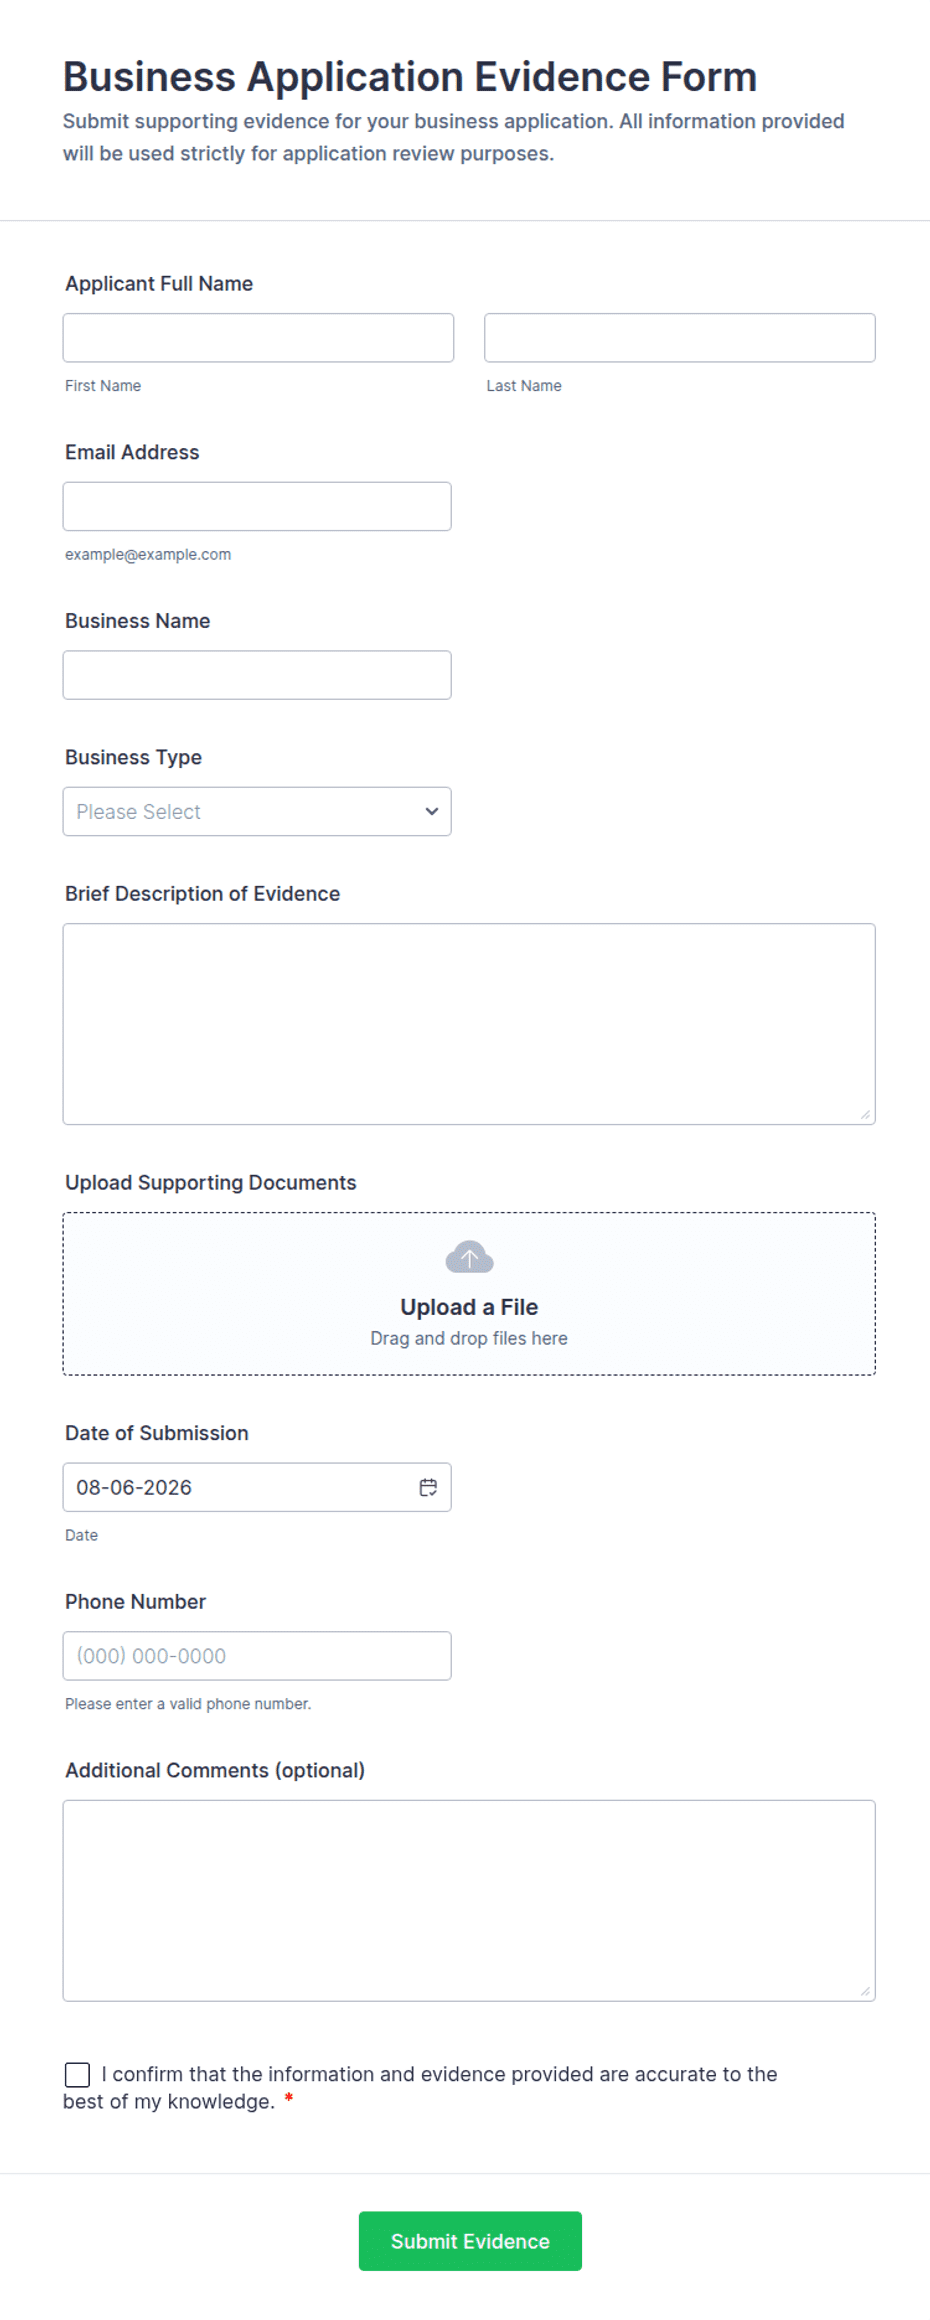
Task: Click the Brief Description textarea resize handle
Action: click(865, 1114)
